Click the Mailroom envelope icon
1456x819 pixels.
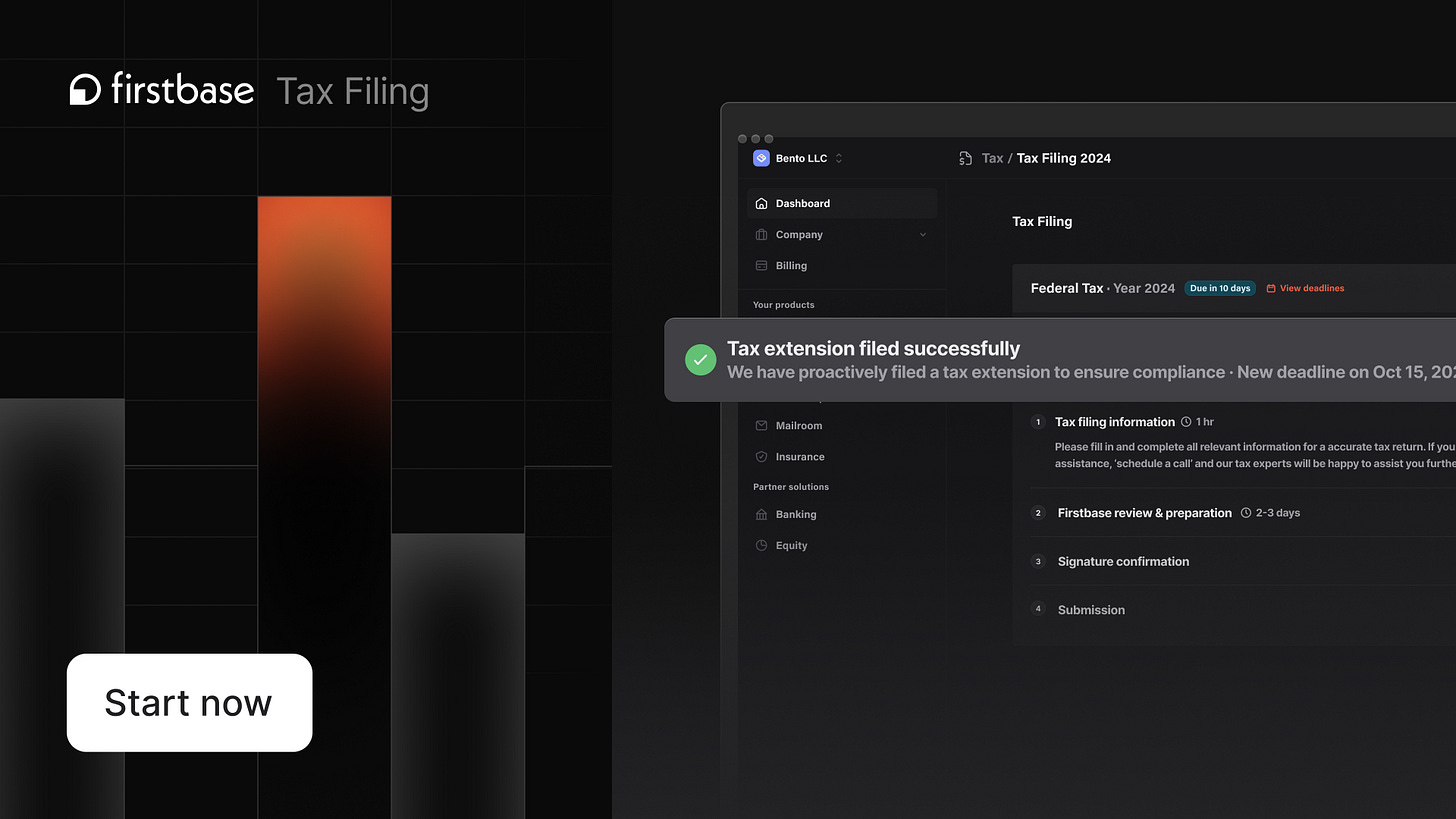click(761, 425)
